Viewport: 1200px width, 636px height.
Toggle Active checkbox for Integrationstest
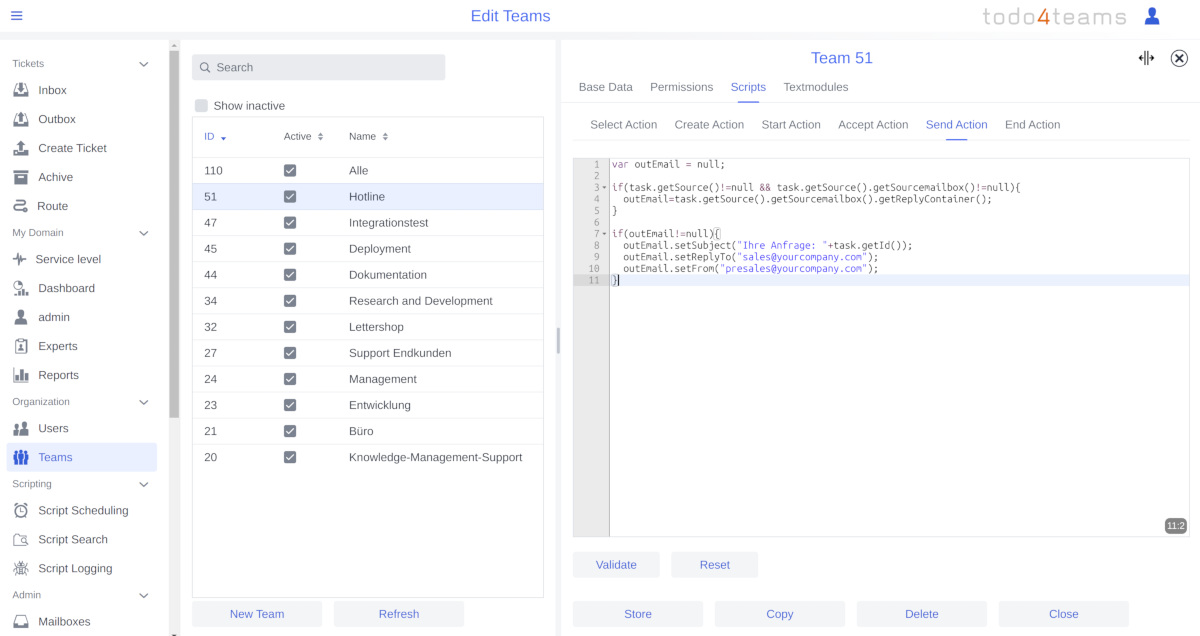[x=290, y=223]
